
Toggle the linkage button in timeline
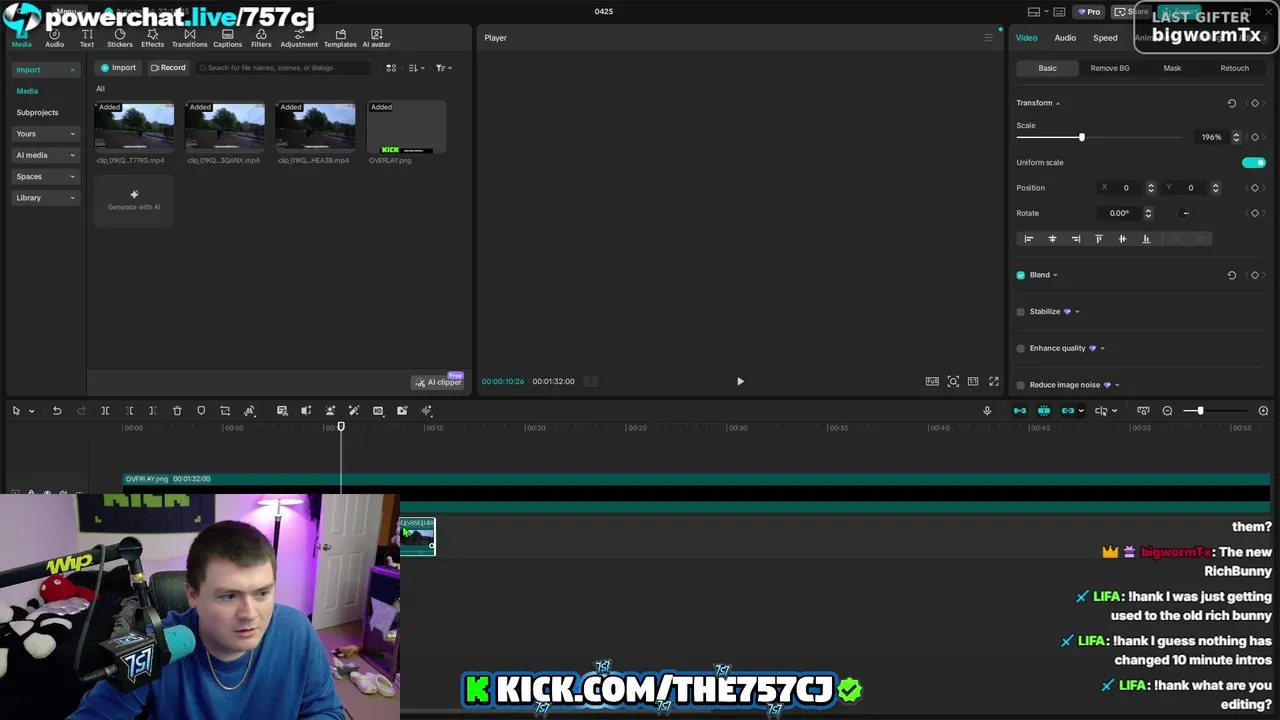click(x=1068, y=411)
